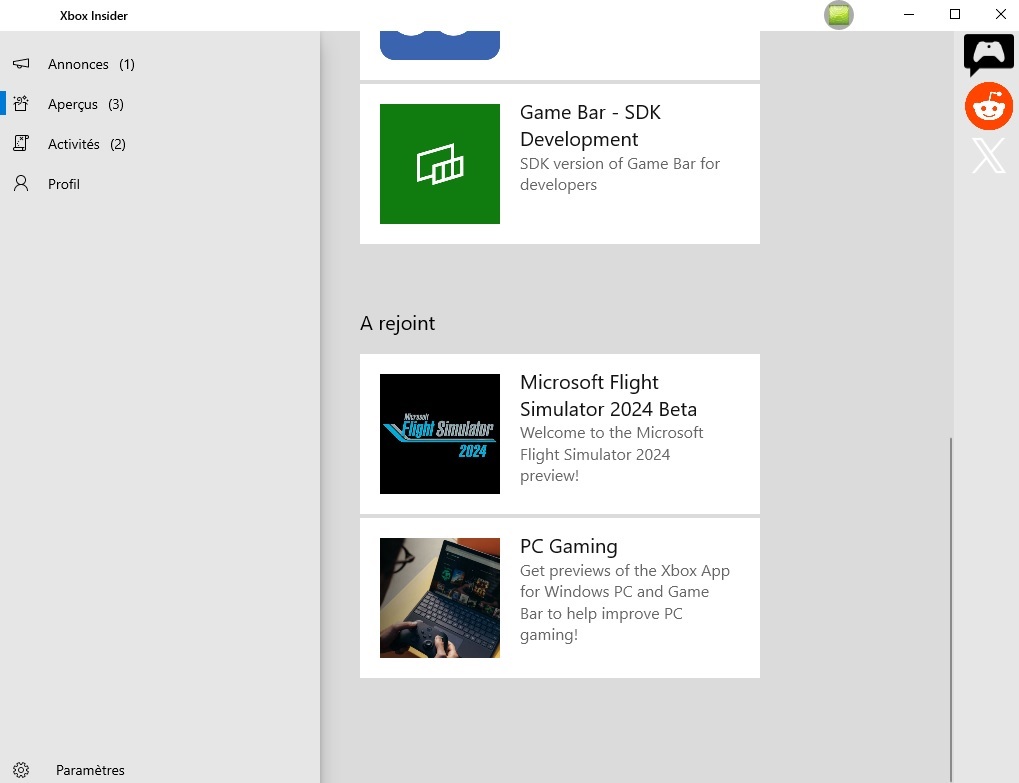The height and width of the screenshot is (783, 1019).
Task: Click the partially visible blue preview tile
Action: [x=440, y=45]
